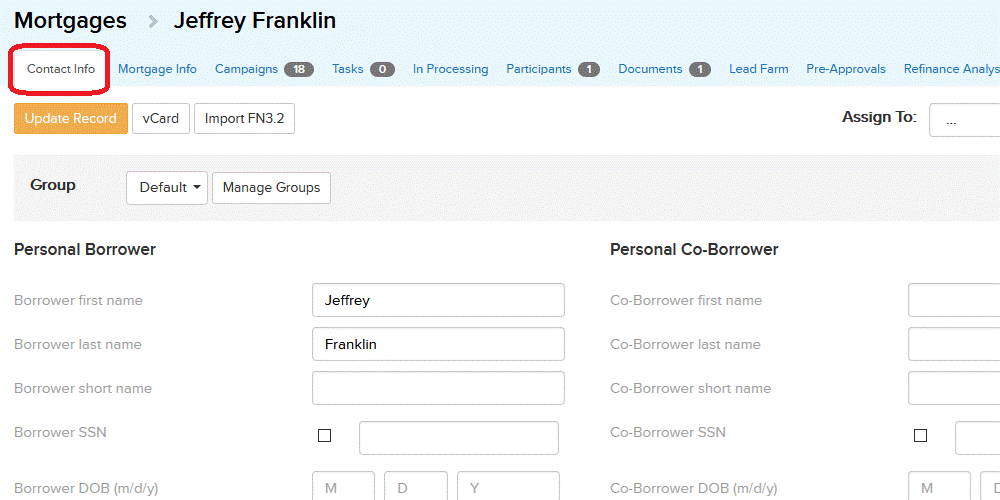This screenshot has width=1000, height=500.
Task: Click the Documents count badge 1
Action: [x=700, y=70]
